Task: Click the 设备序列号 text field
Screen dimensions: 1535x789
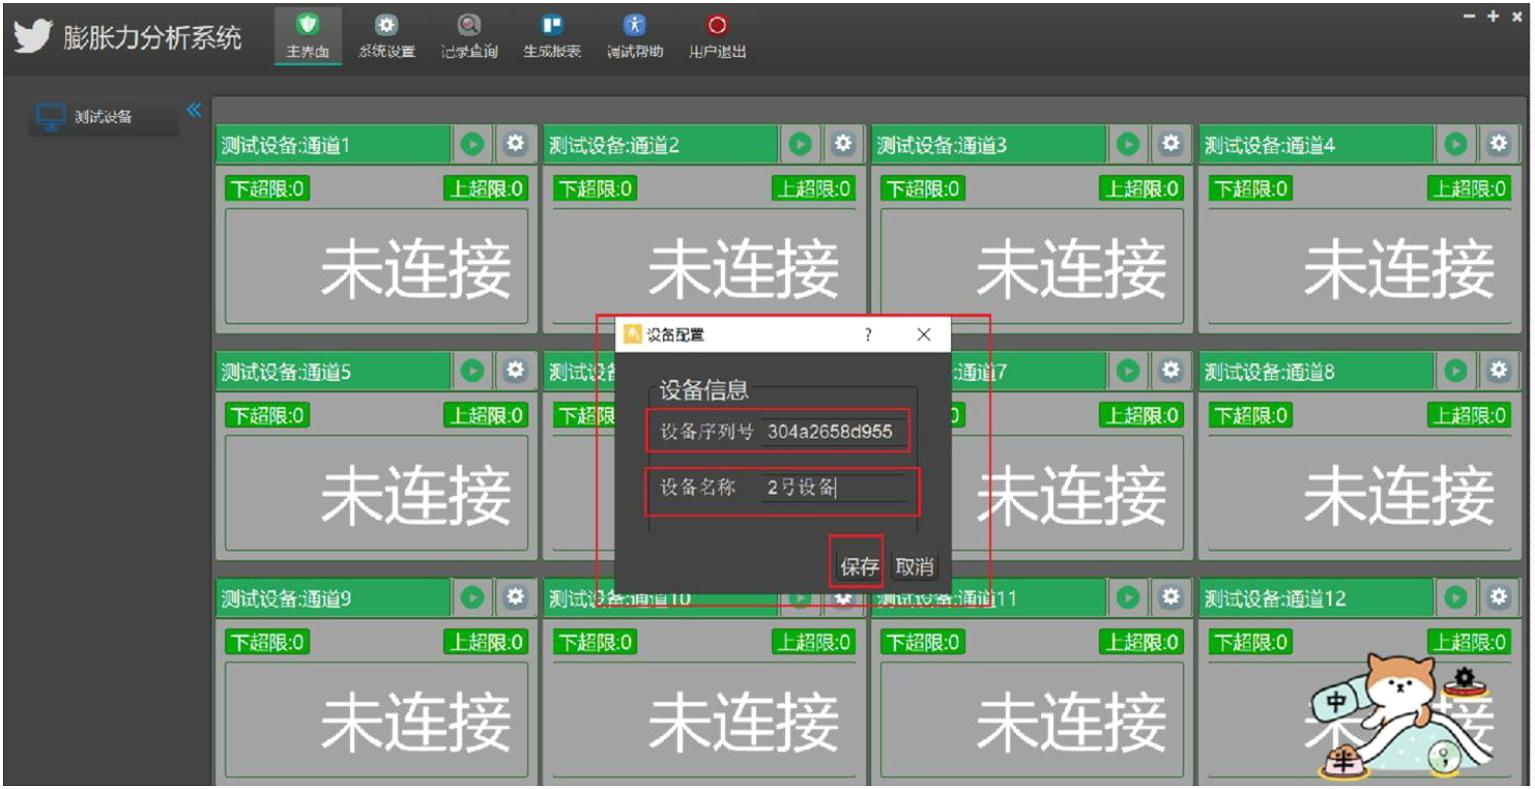Action: (834, 432)
